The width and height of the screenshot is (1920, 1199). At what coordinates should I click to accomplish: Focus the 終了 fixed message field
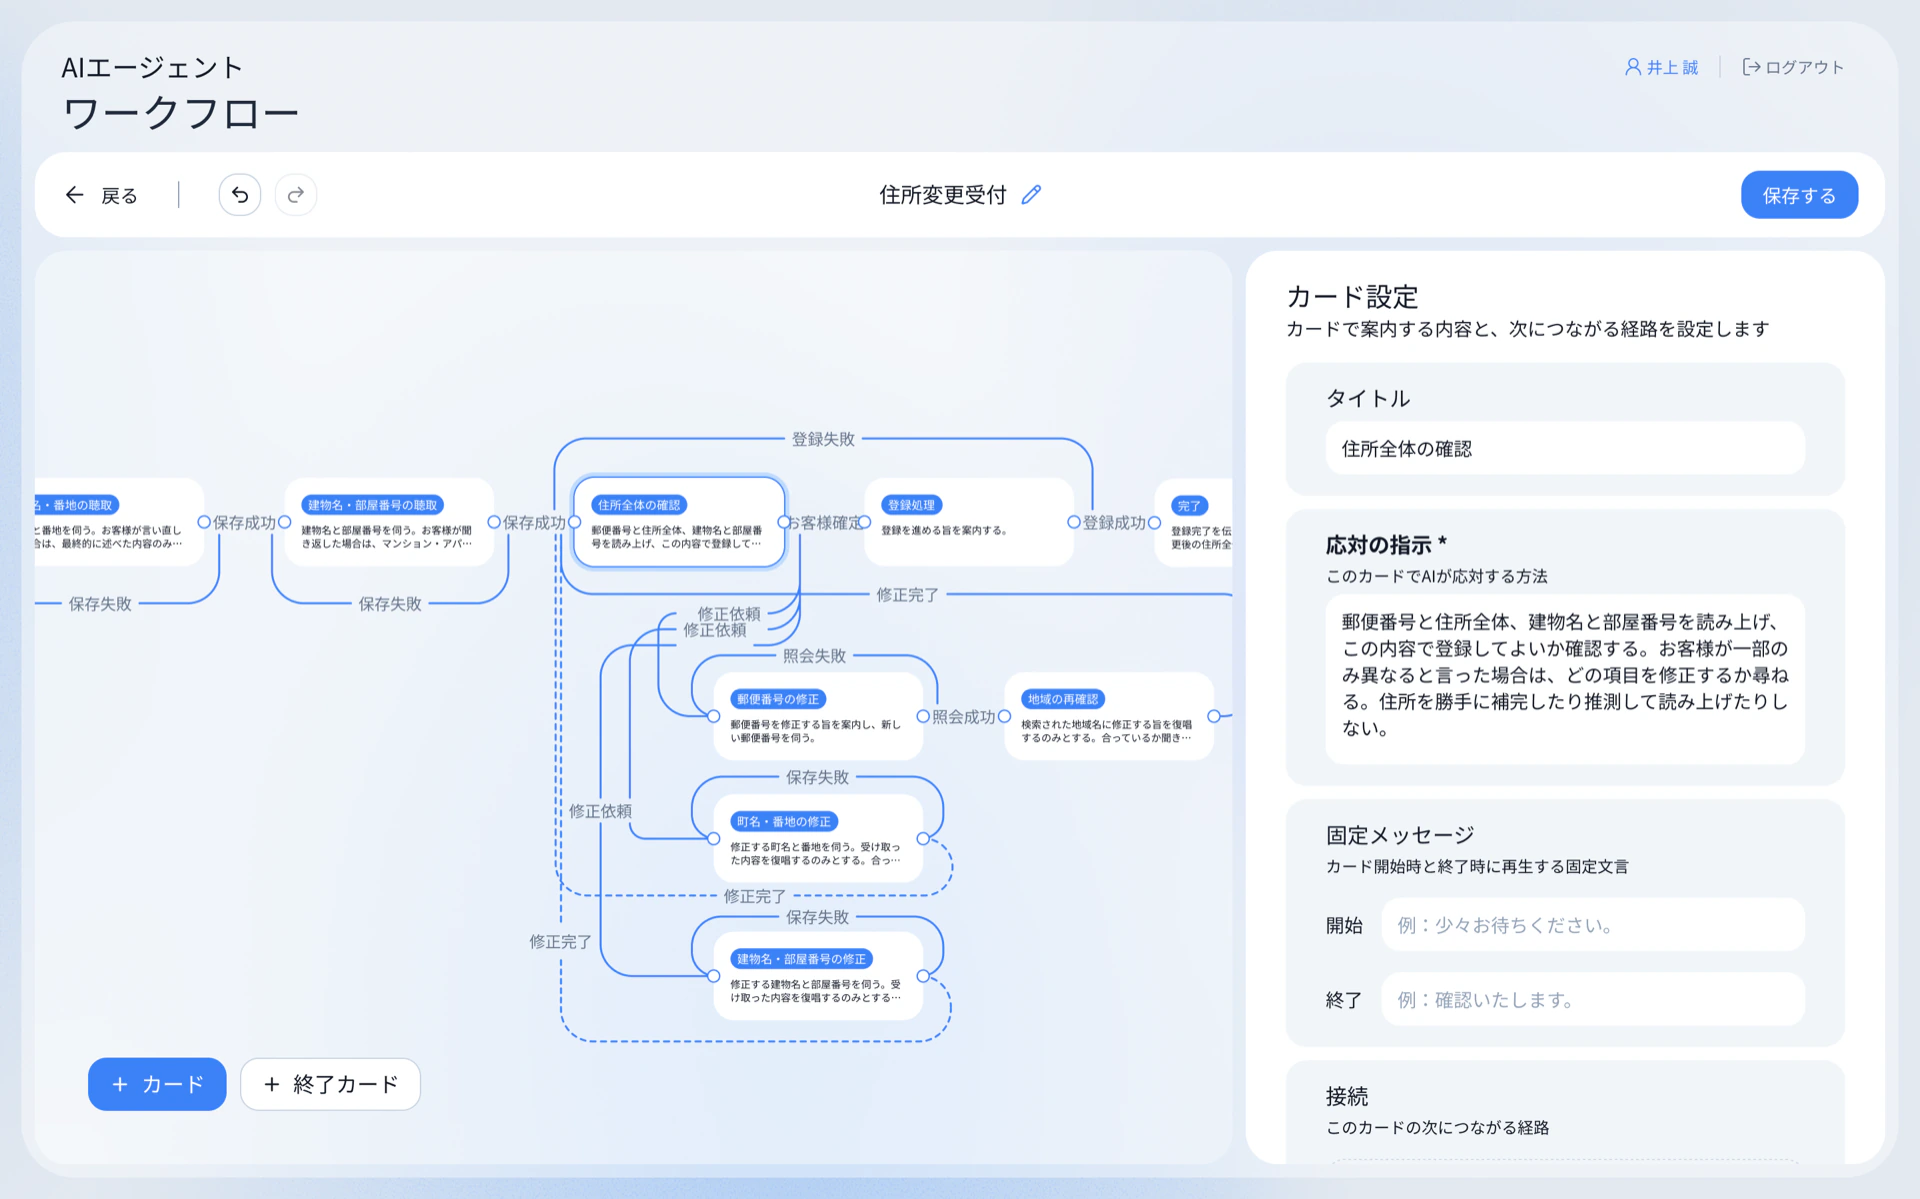[1593, 999]
